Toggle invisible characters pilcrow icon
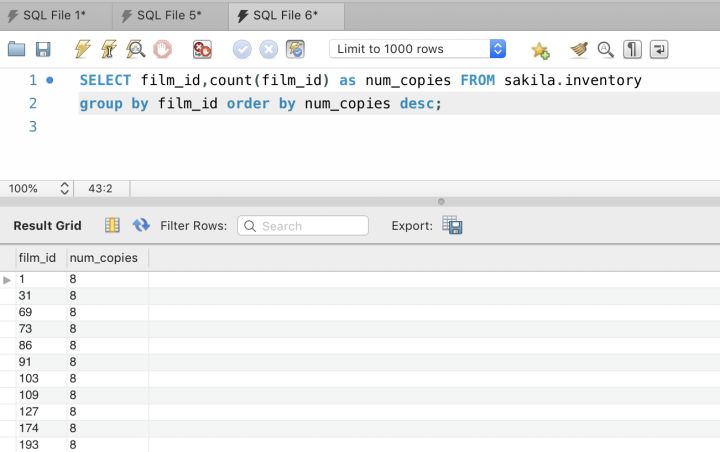Screen dimensions: 720x452 (632, 49)
